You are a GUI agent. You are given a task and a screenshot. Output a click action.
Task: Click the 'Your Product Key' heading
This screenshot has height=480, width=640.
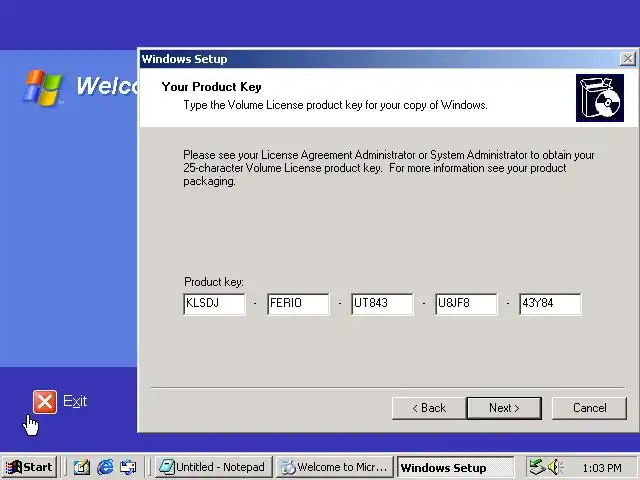211,87
